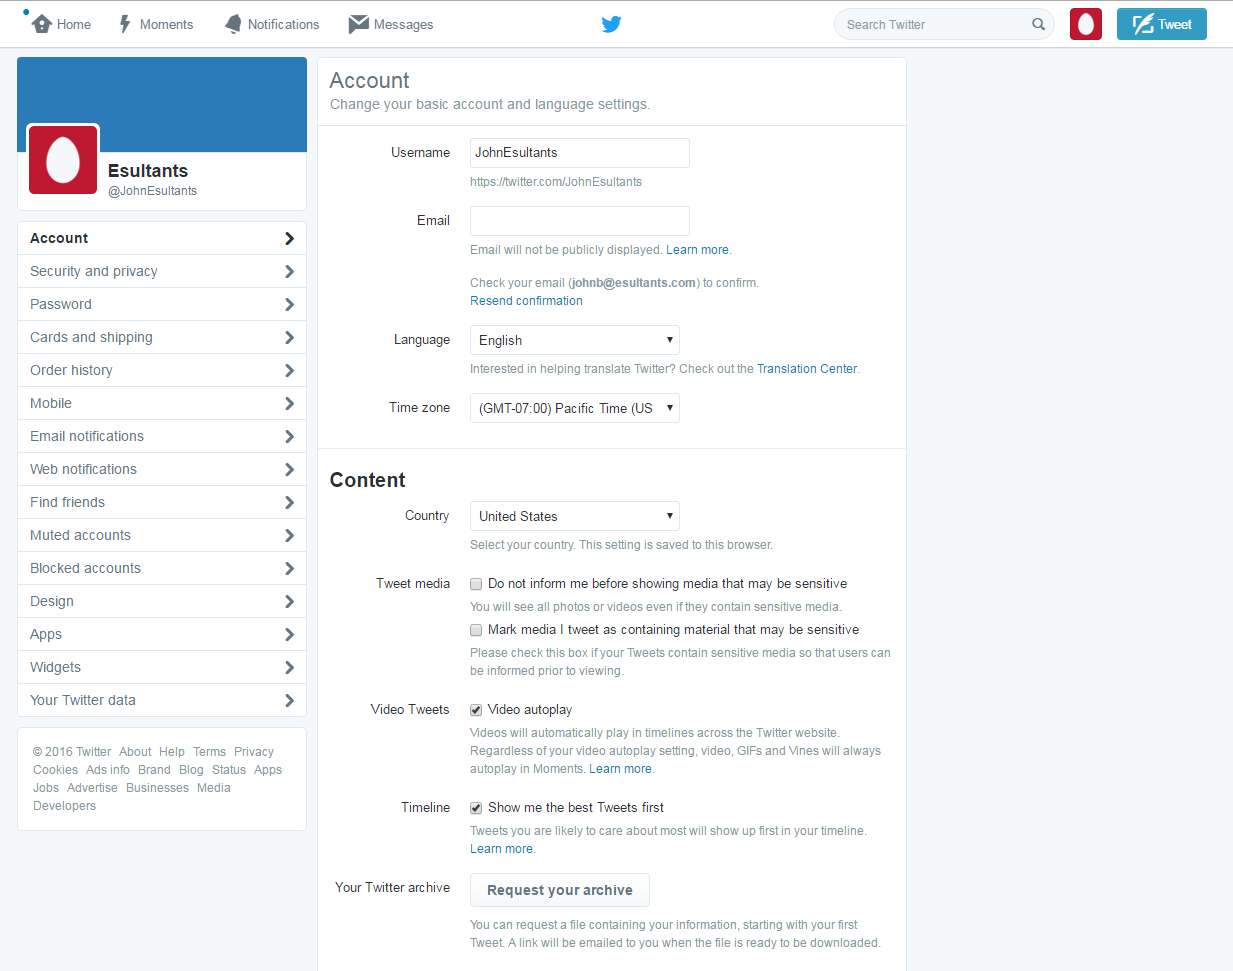Click Resend confirmation link
Image resolution: width=1233 pixels, height=971 pixels.
[526, 301]
